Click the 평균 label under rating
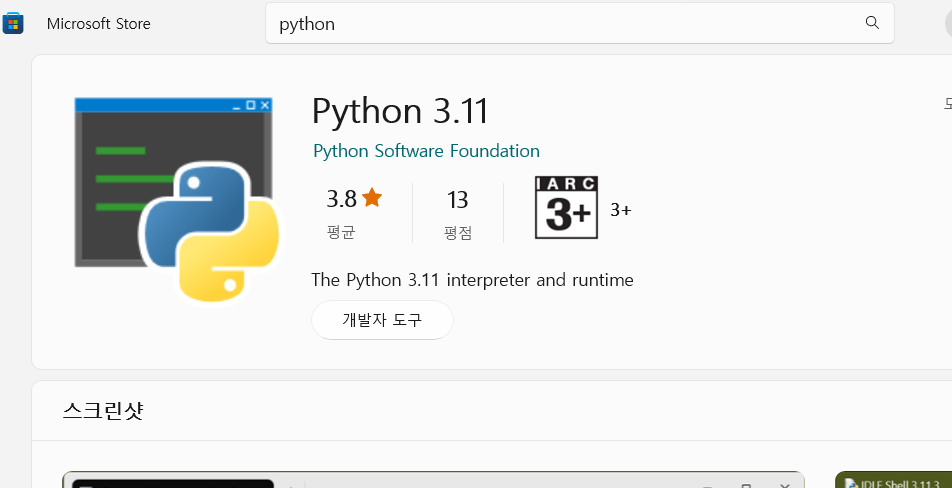The height and width of the screenshot is (488, 952). coord(341,232)
